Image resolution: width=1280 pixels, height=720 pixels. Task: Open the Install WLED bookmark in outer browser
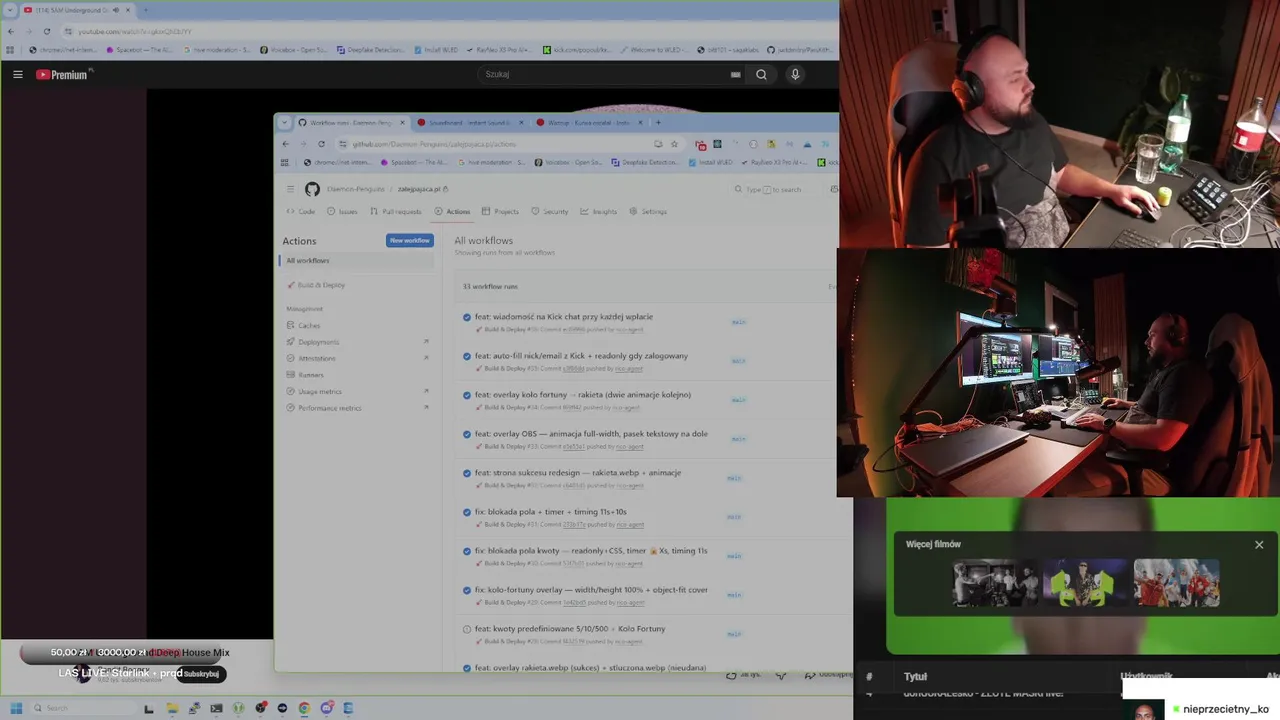[x=434, y=49]
